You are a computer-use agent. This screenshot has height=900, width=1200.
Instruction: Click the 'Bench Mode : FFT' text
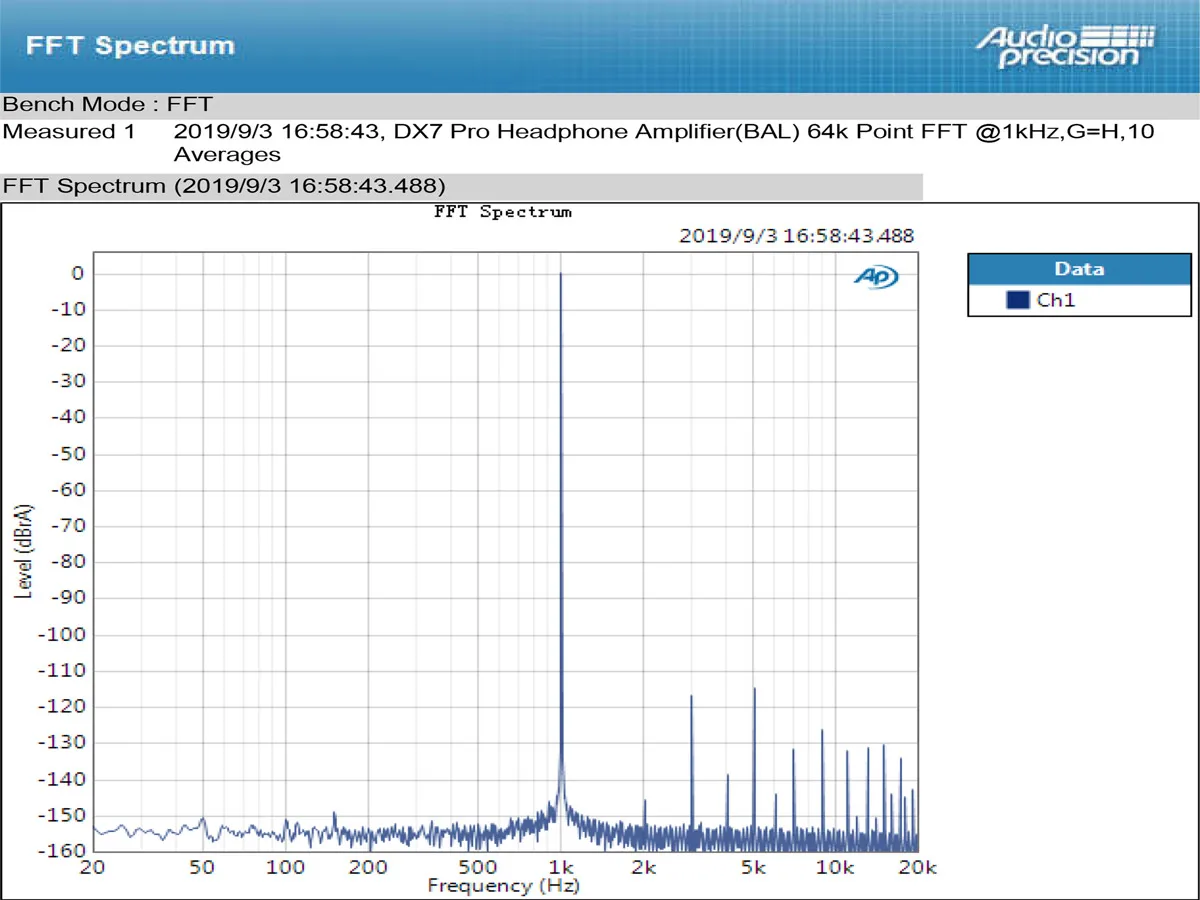pyautogui.click(x=108, y=104)
